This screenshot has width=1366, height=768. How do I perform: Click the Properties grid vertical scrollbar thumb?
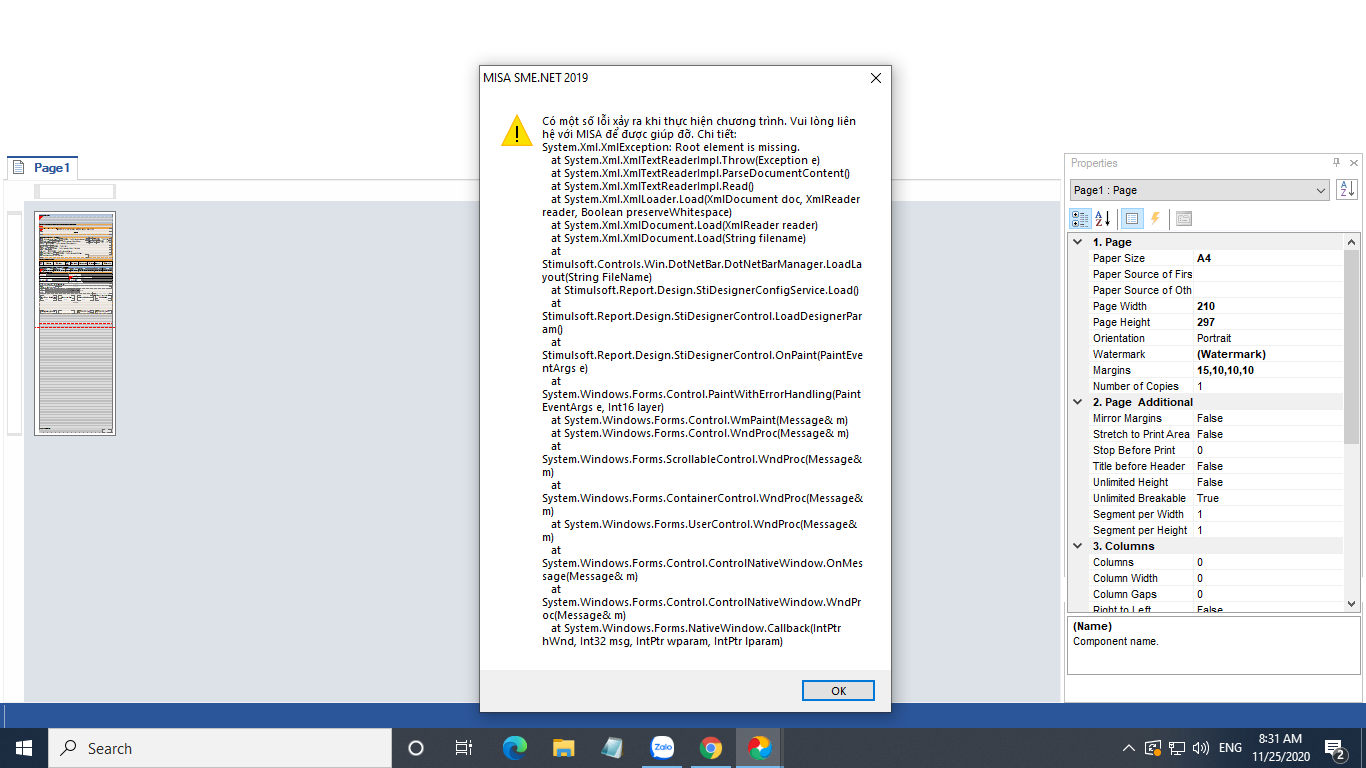1352,346
